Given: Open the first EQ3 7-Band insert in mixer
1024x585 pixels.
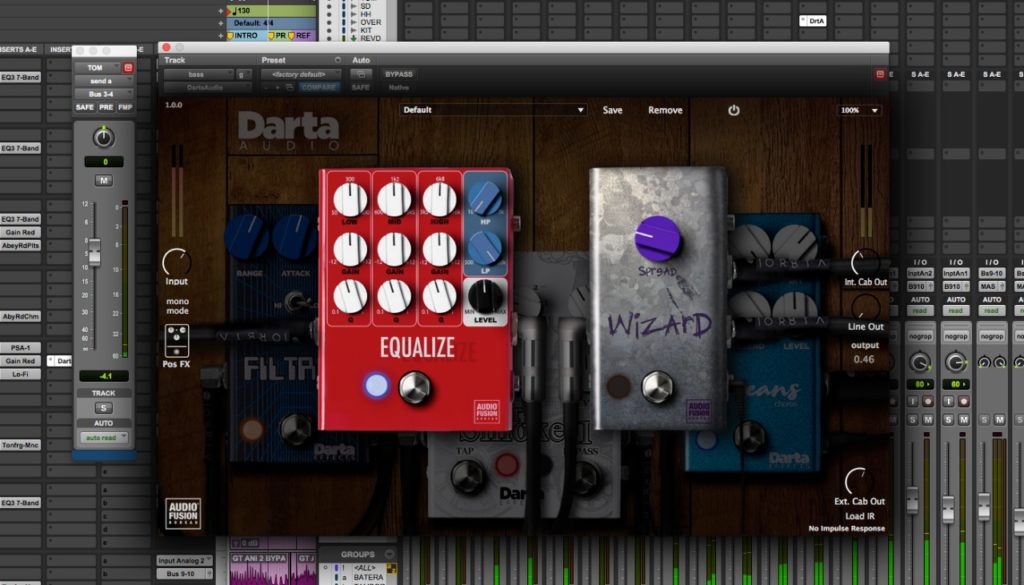Looking at the screenshot, I should coord(21,77).
